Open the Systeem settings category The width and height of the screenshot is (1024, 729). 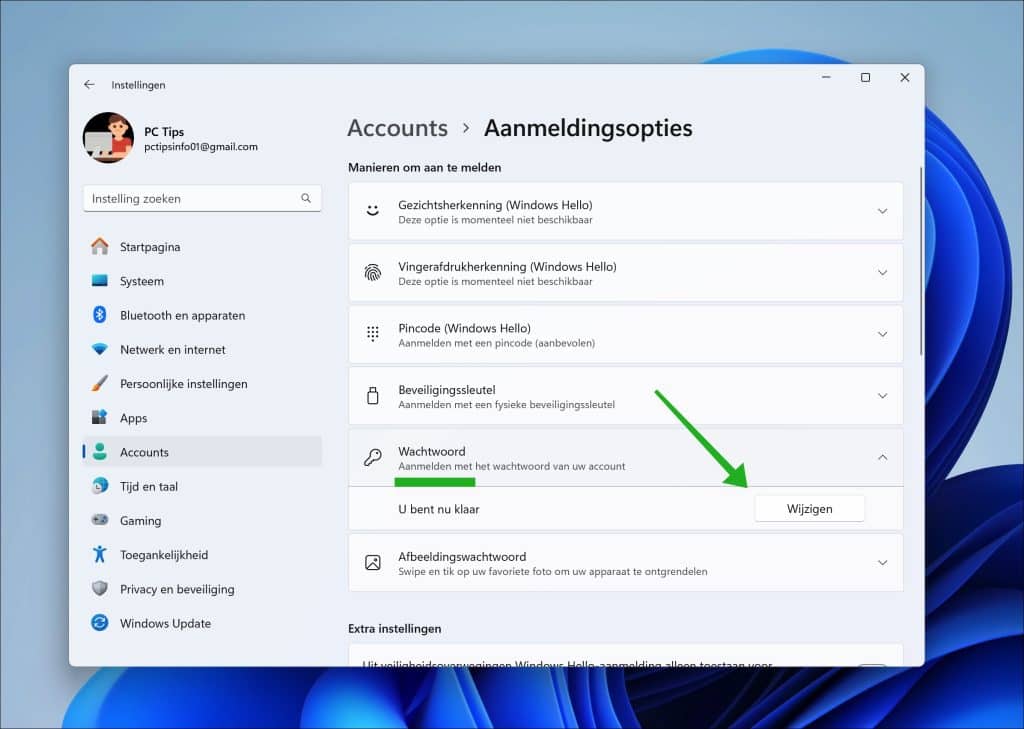point(202,281)
